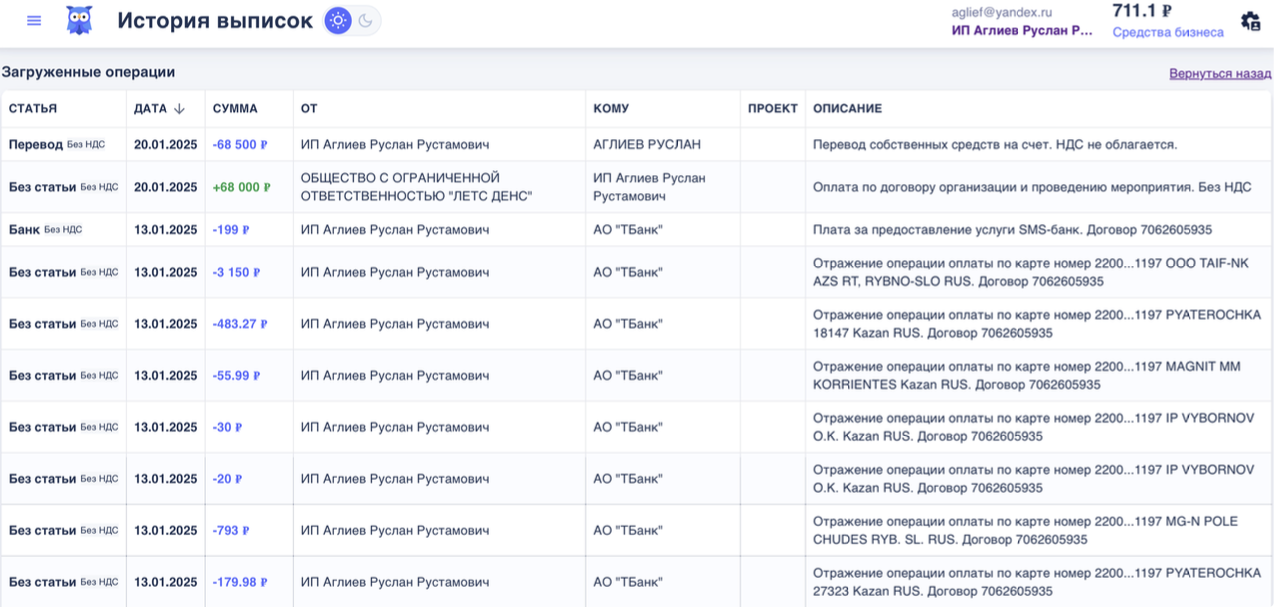Click the ОПИСАНИЕ column header
Viewport: 1274px width, 612px height.
847,109
